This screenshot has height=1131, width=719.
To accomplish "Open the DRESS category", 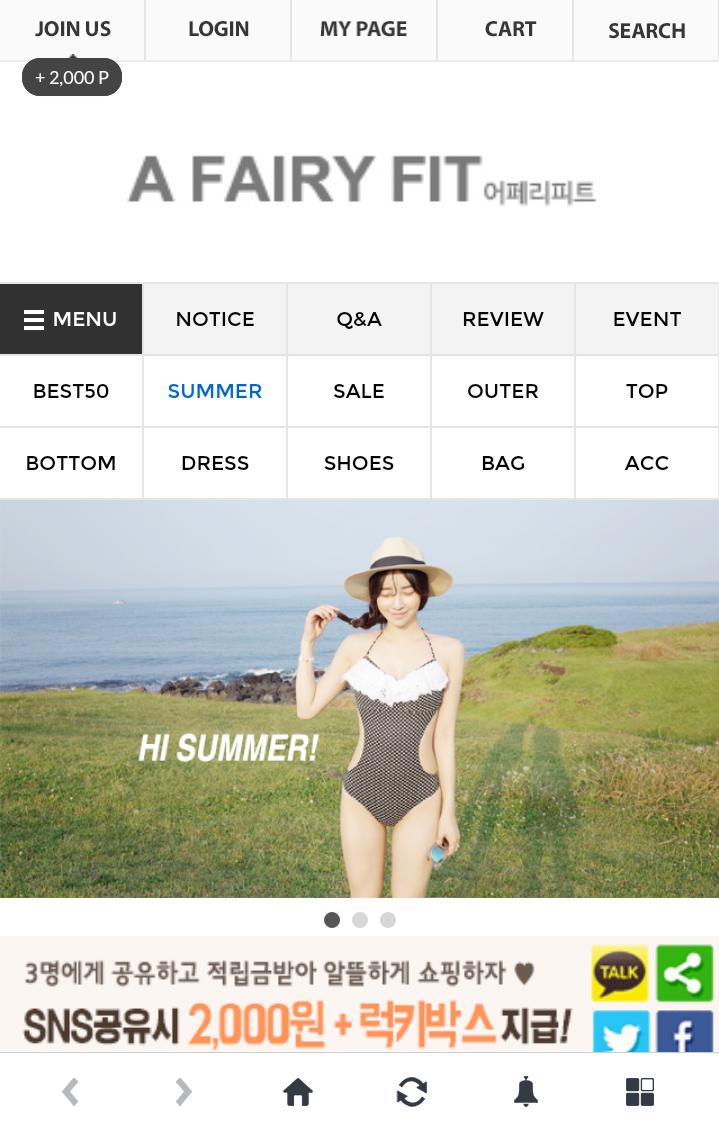I will (x=215, y=463).
